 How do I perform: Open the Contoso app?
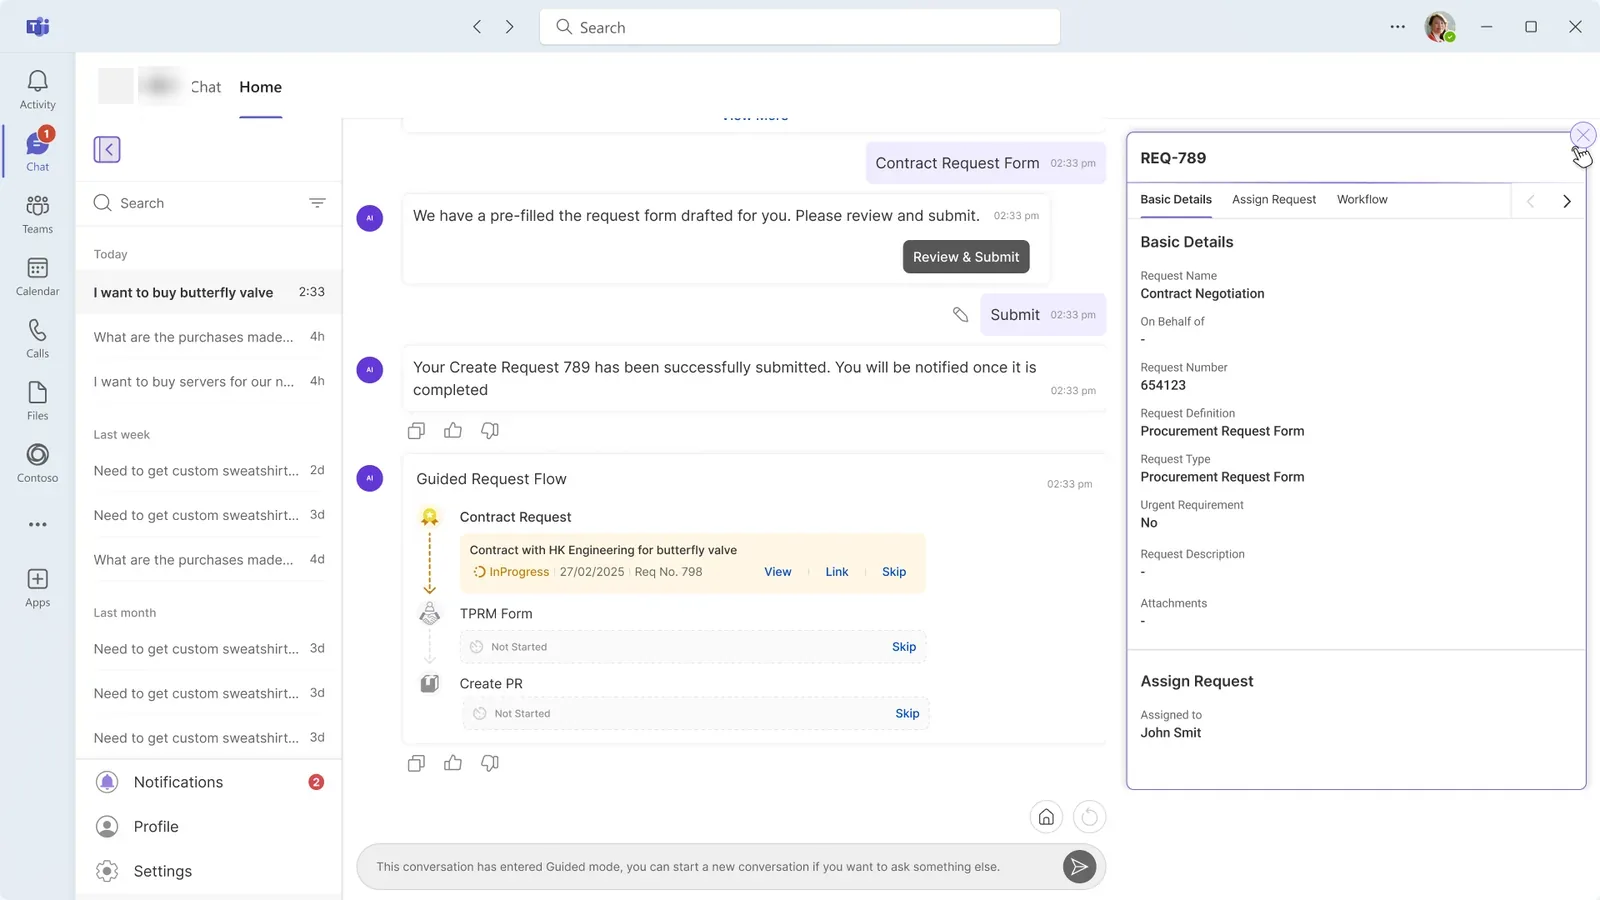point(37,463)
